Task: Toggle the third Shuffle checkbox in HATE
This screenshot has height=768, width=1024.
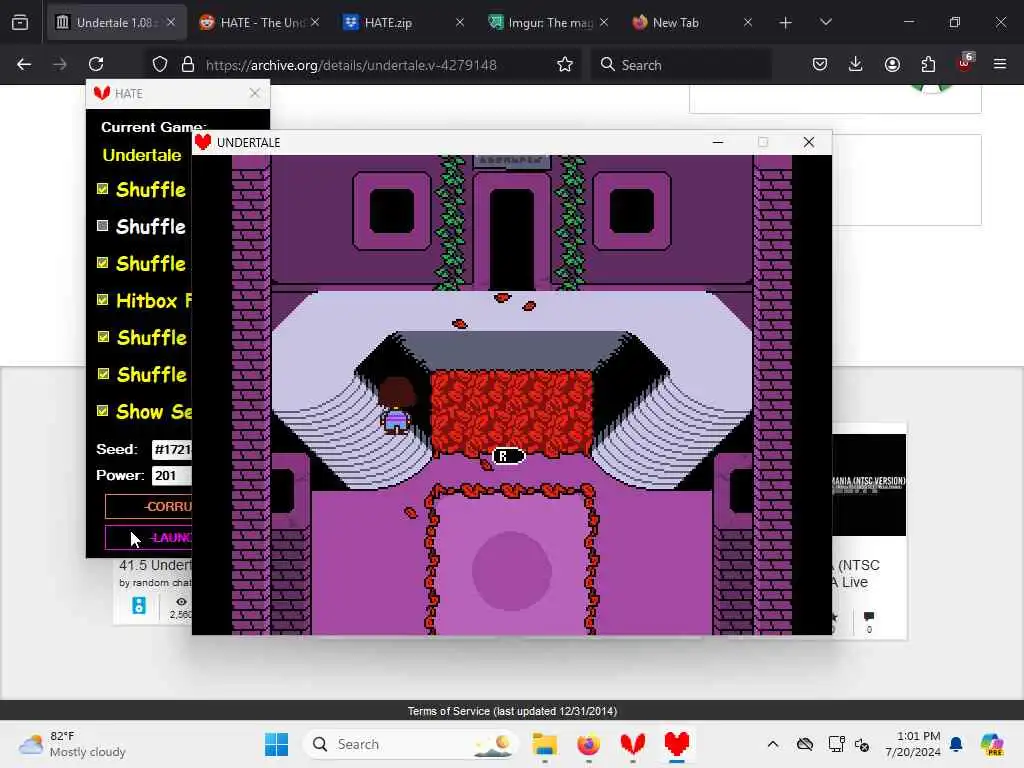Action: click(x=103, y=263)
